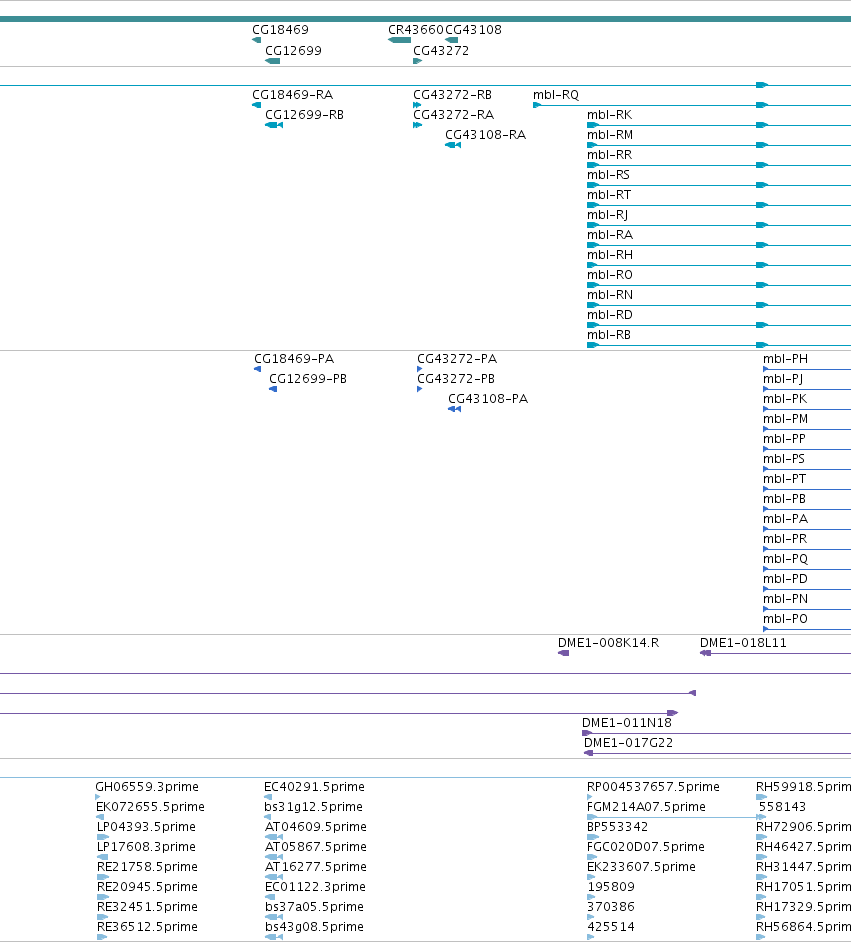Select the mbl-PO protein label
851x942 pixels.
(x=786, y=619)
